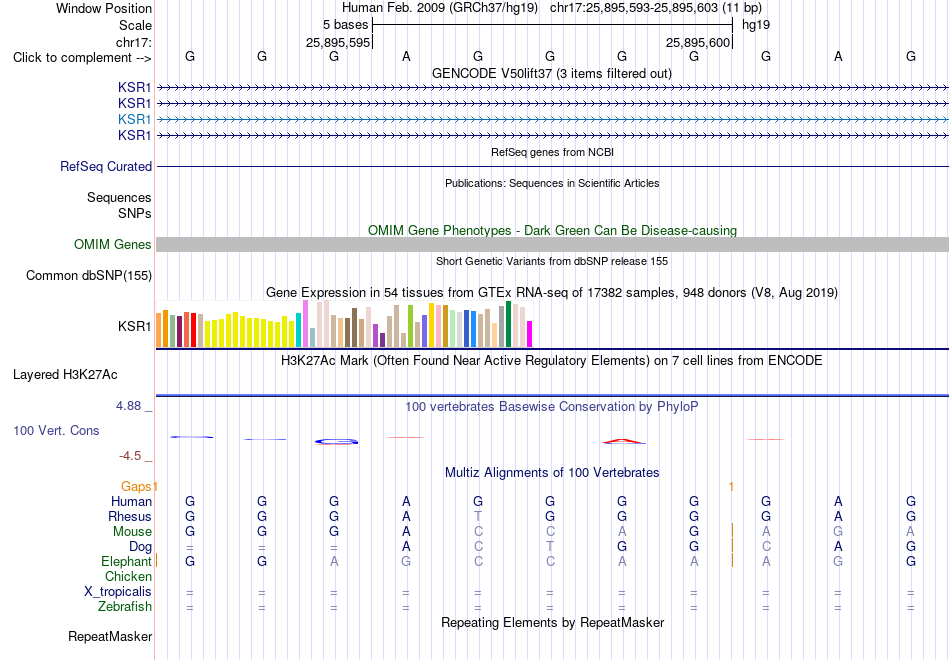
Task: Click the -4.5 lower scale value
Action: coord(130,456)
